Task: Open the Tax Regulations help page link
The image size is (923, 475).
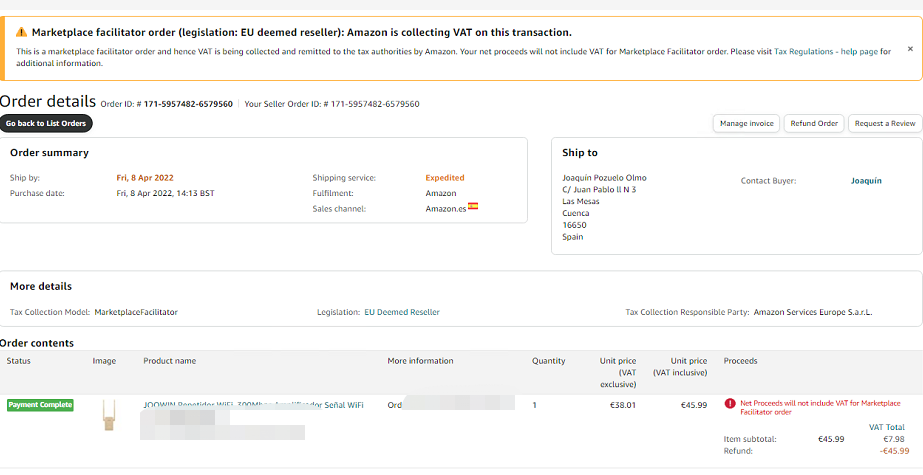Action: [x=826, y=51]
